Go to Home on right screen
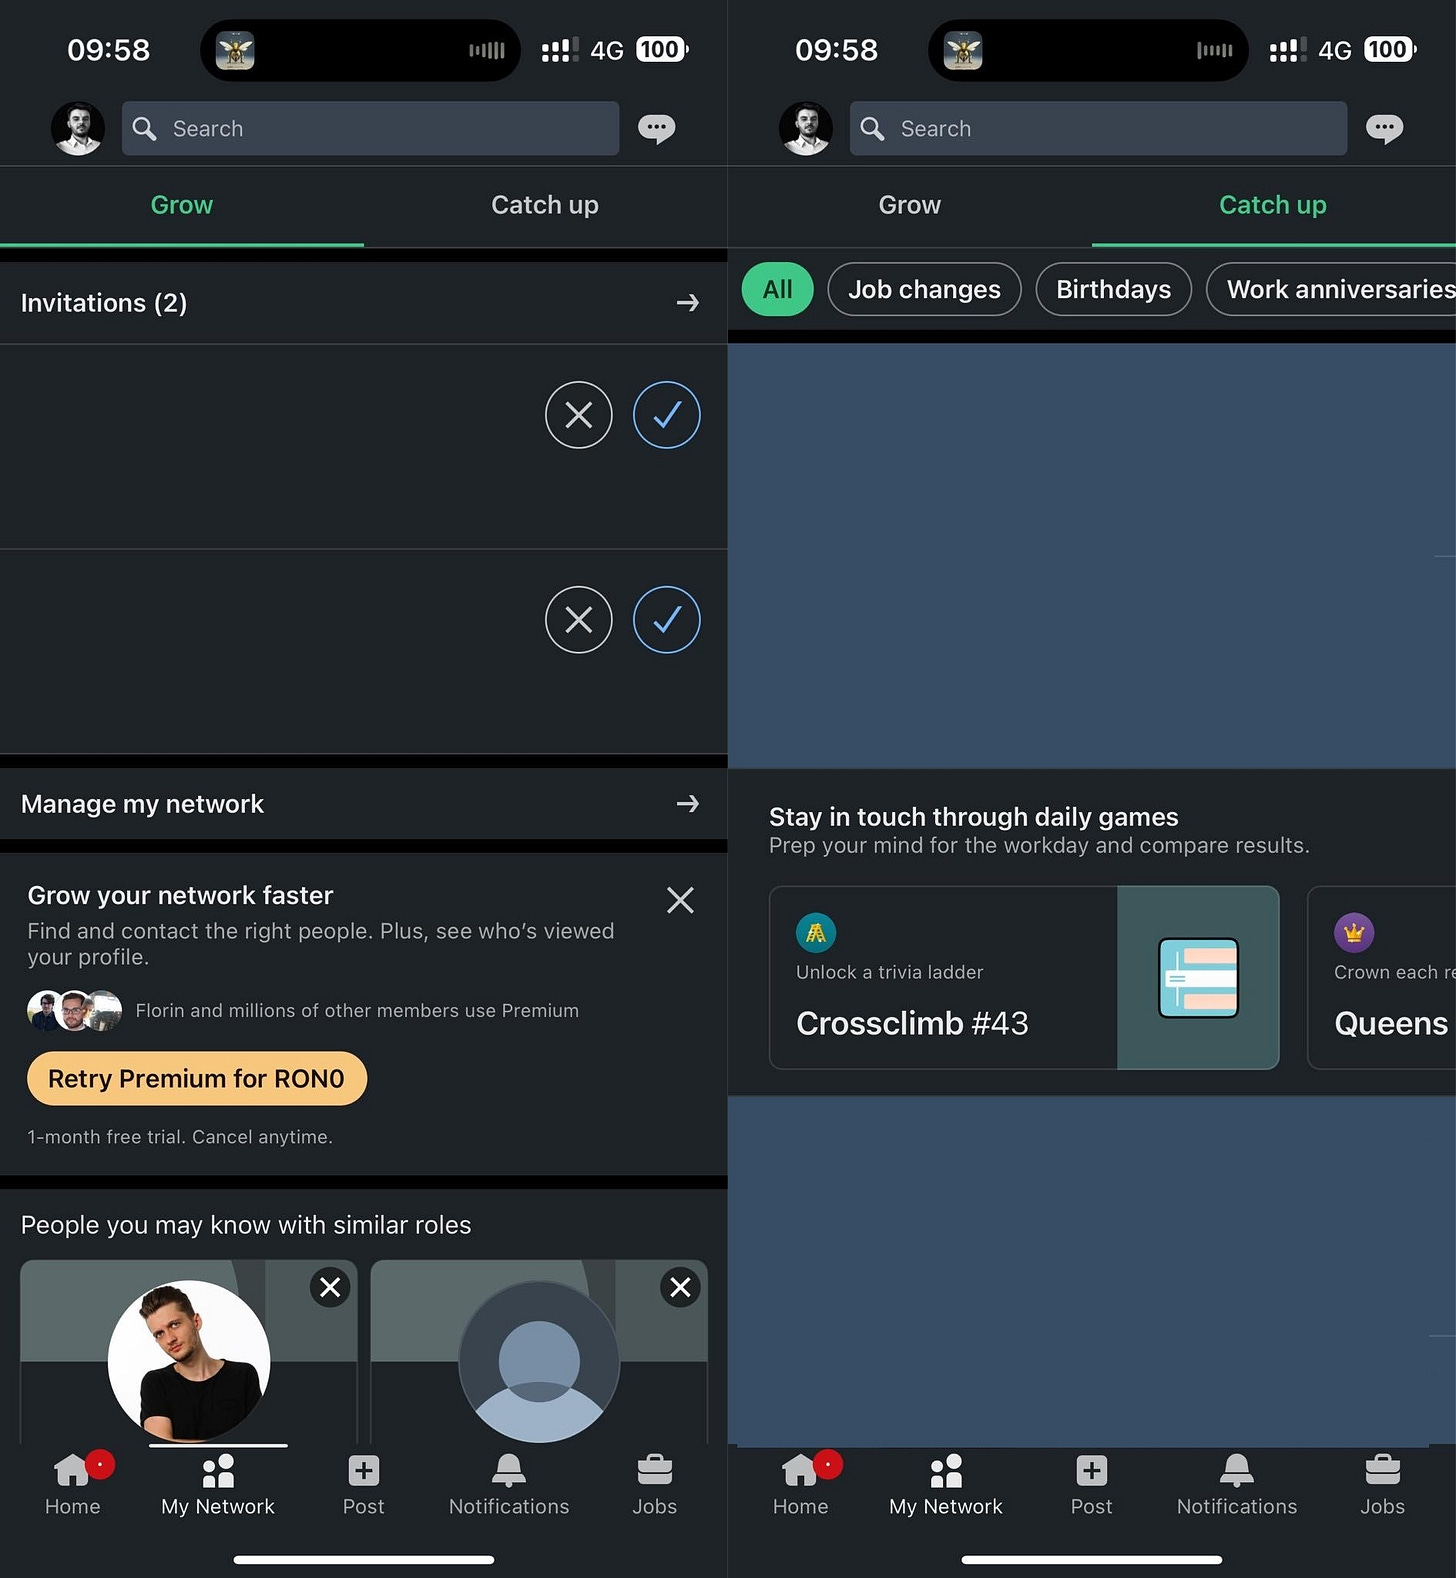This screenshot has height=1578, width=1456. click(x=801, y=1486)
